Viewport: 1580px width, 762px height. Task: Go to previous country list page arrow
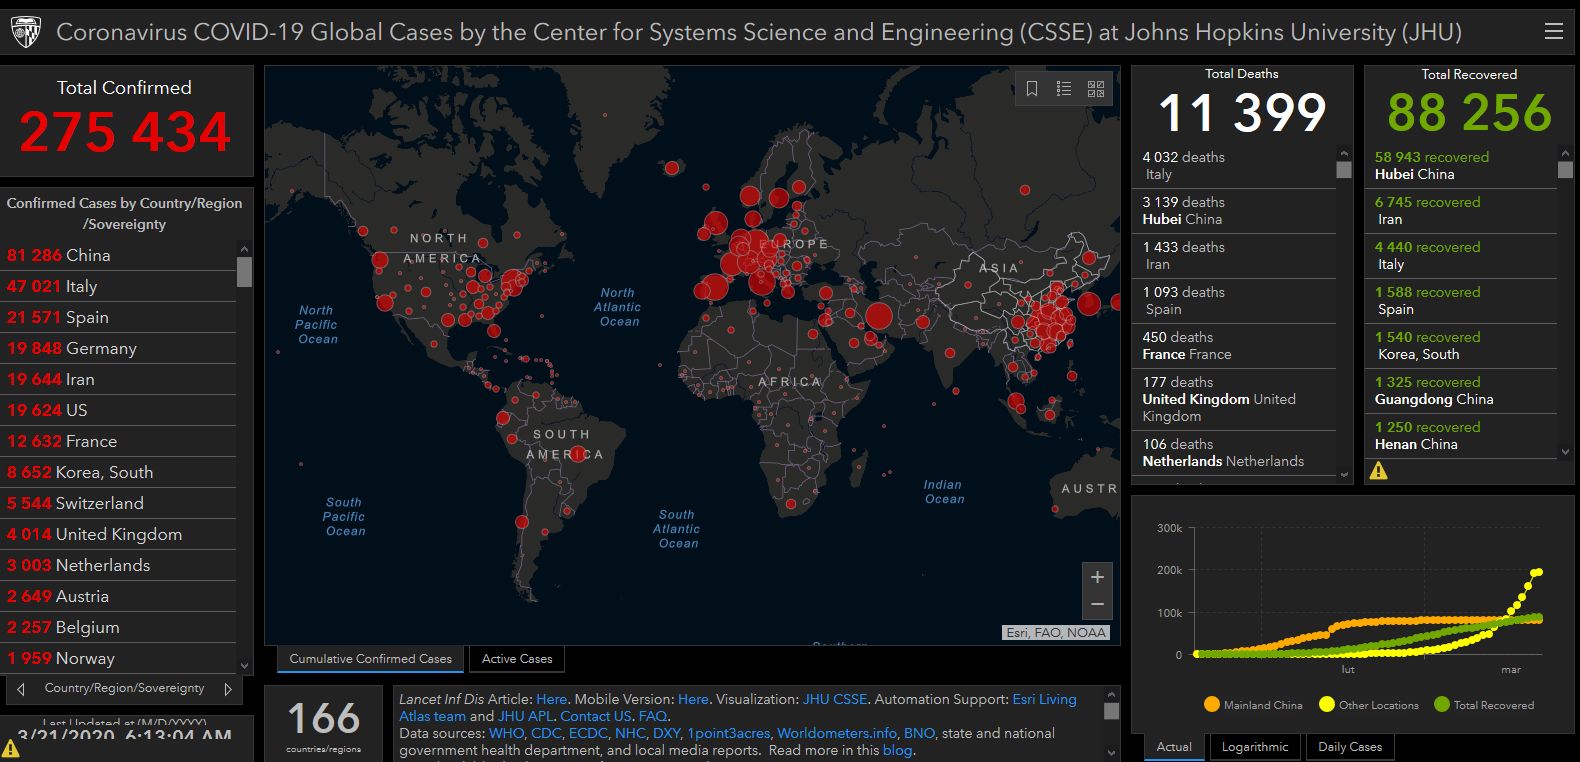coord(21,689)
